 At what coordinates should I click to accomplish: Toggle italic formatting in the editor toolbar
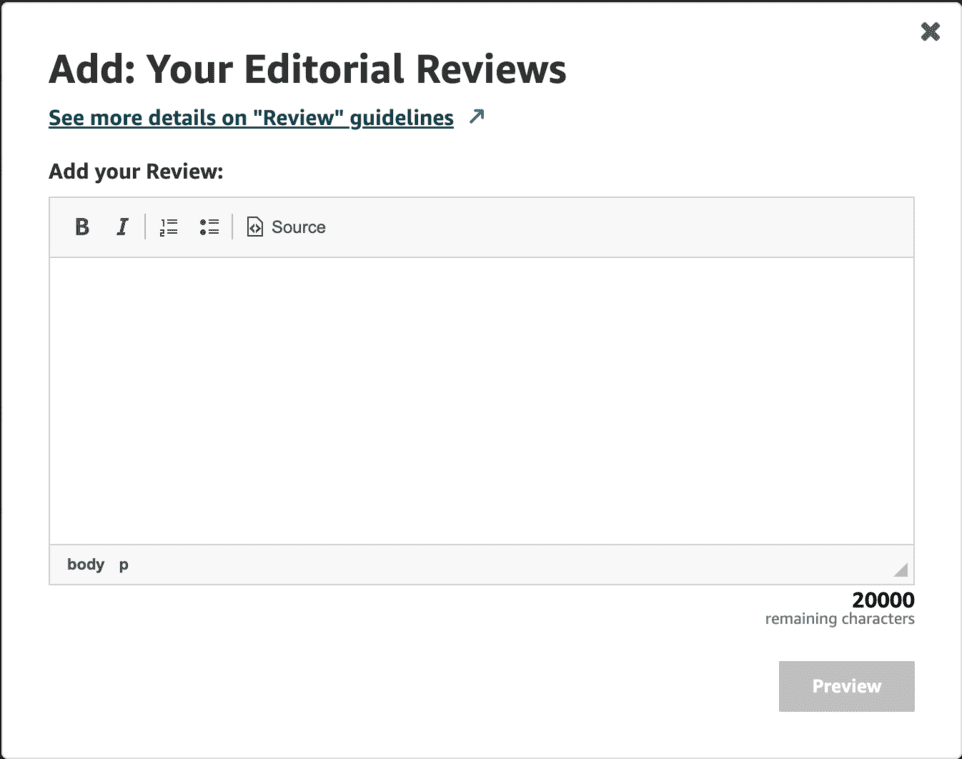122,227
